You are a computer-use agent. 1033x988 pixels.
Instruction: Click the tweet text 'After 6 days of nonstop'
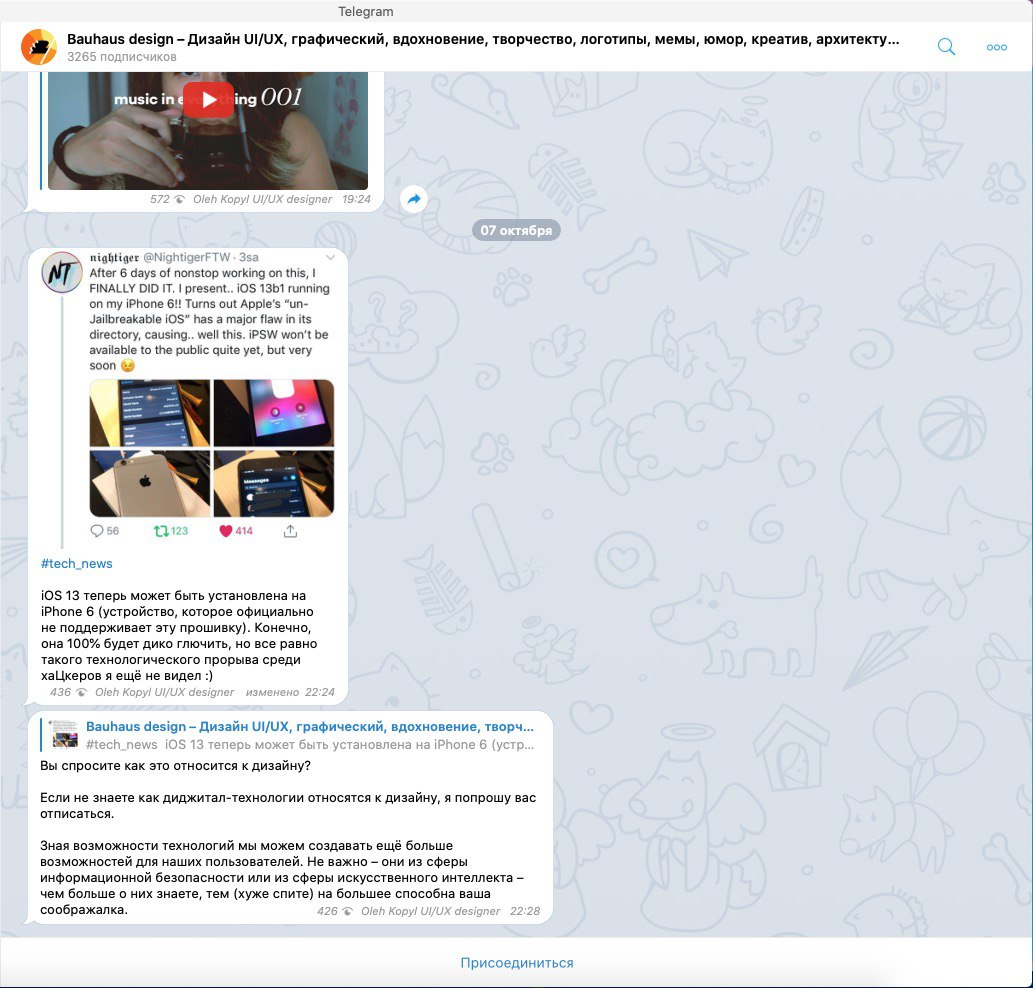pos(209,319)
